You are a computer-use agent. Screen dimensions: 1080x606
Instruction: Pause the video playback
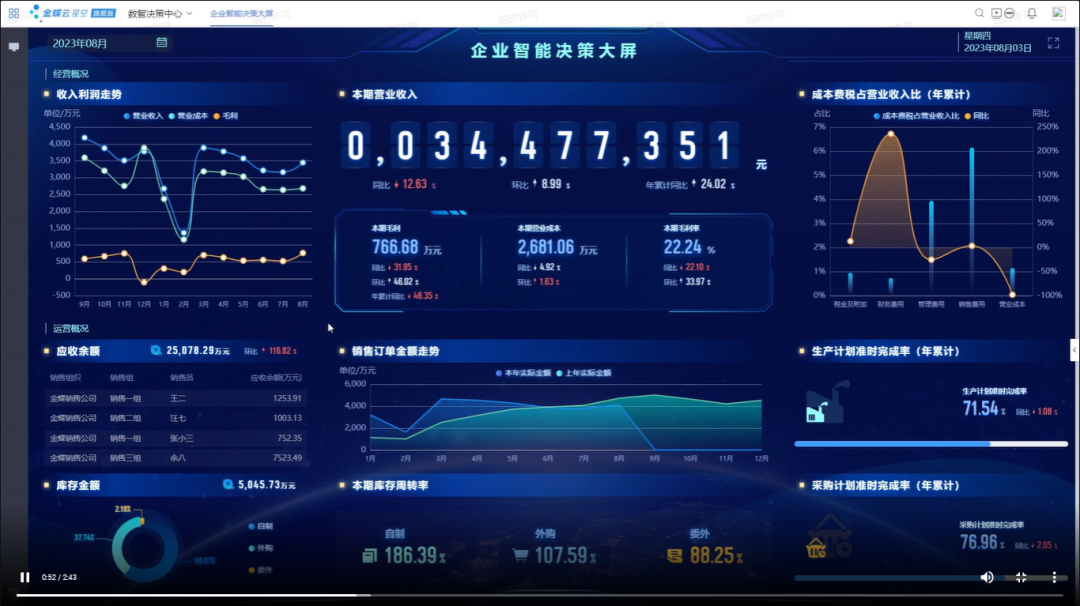point(25,577)
